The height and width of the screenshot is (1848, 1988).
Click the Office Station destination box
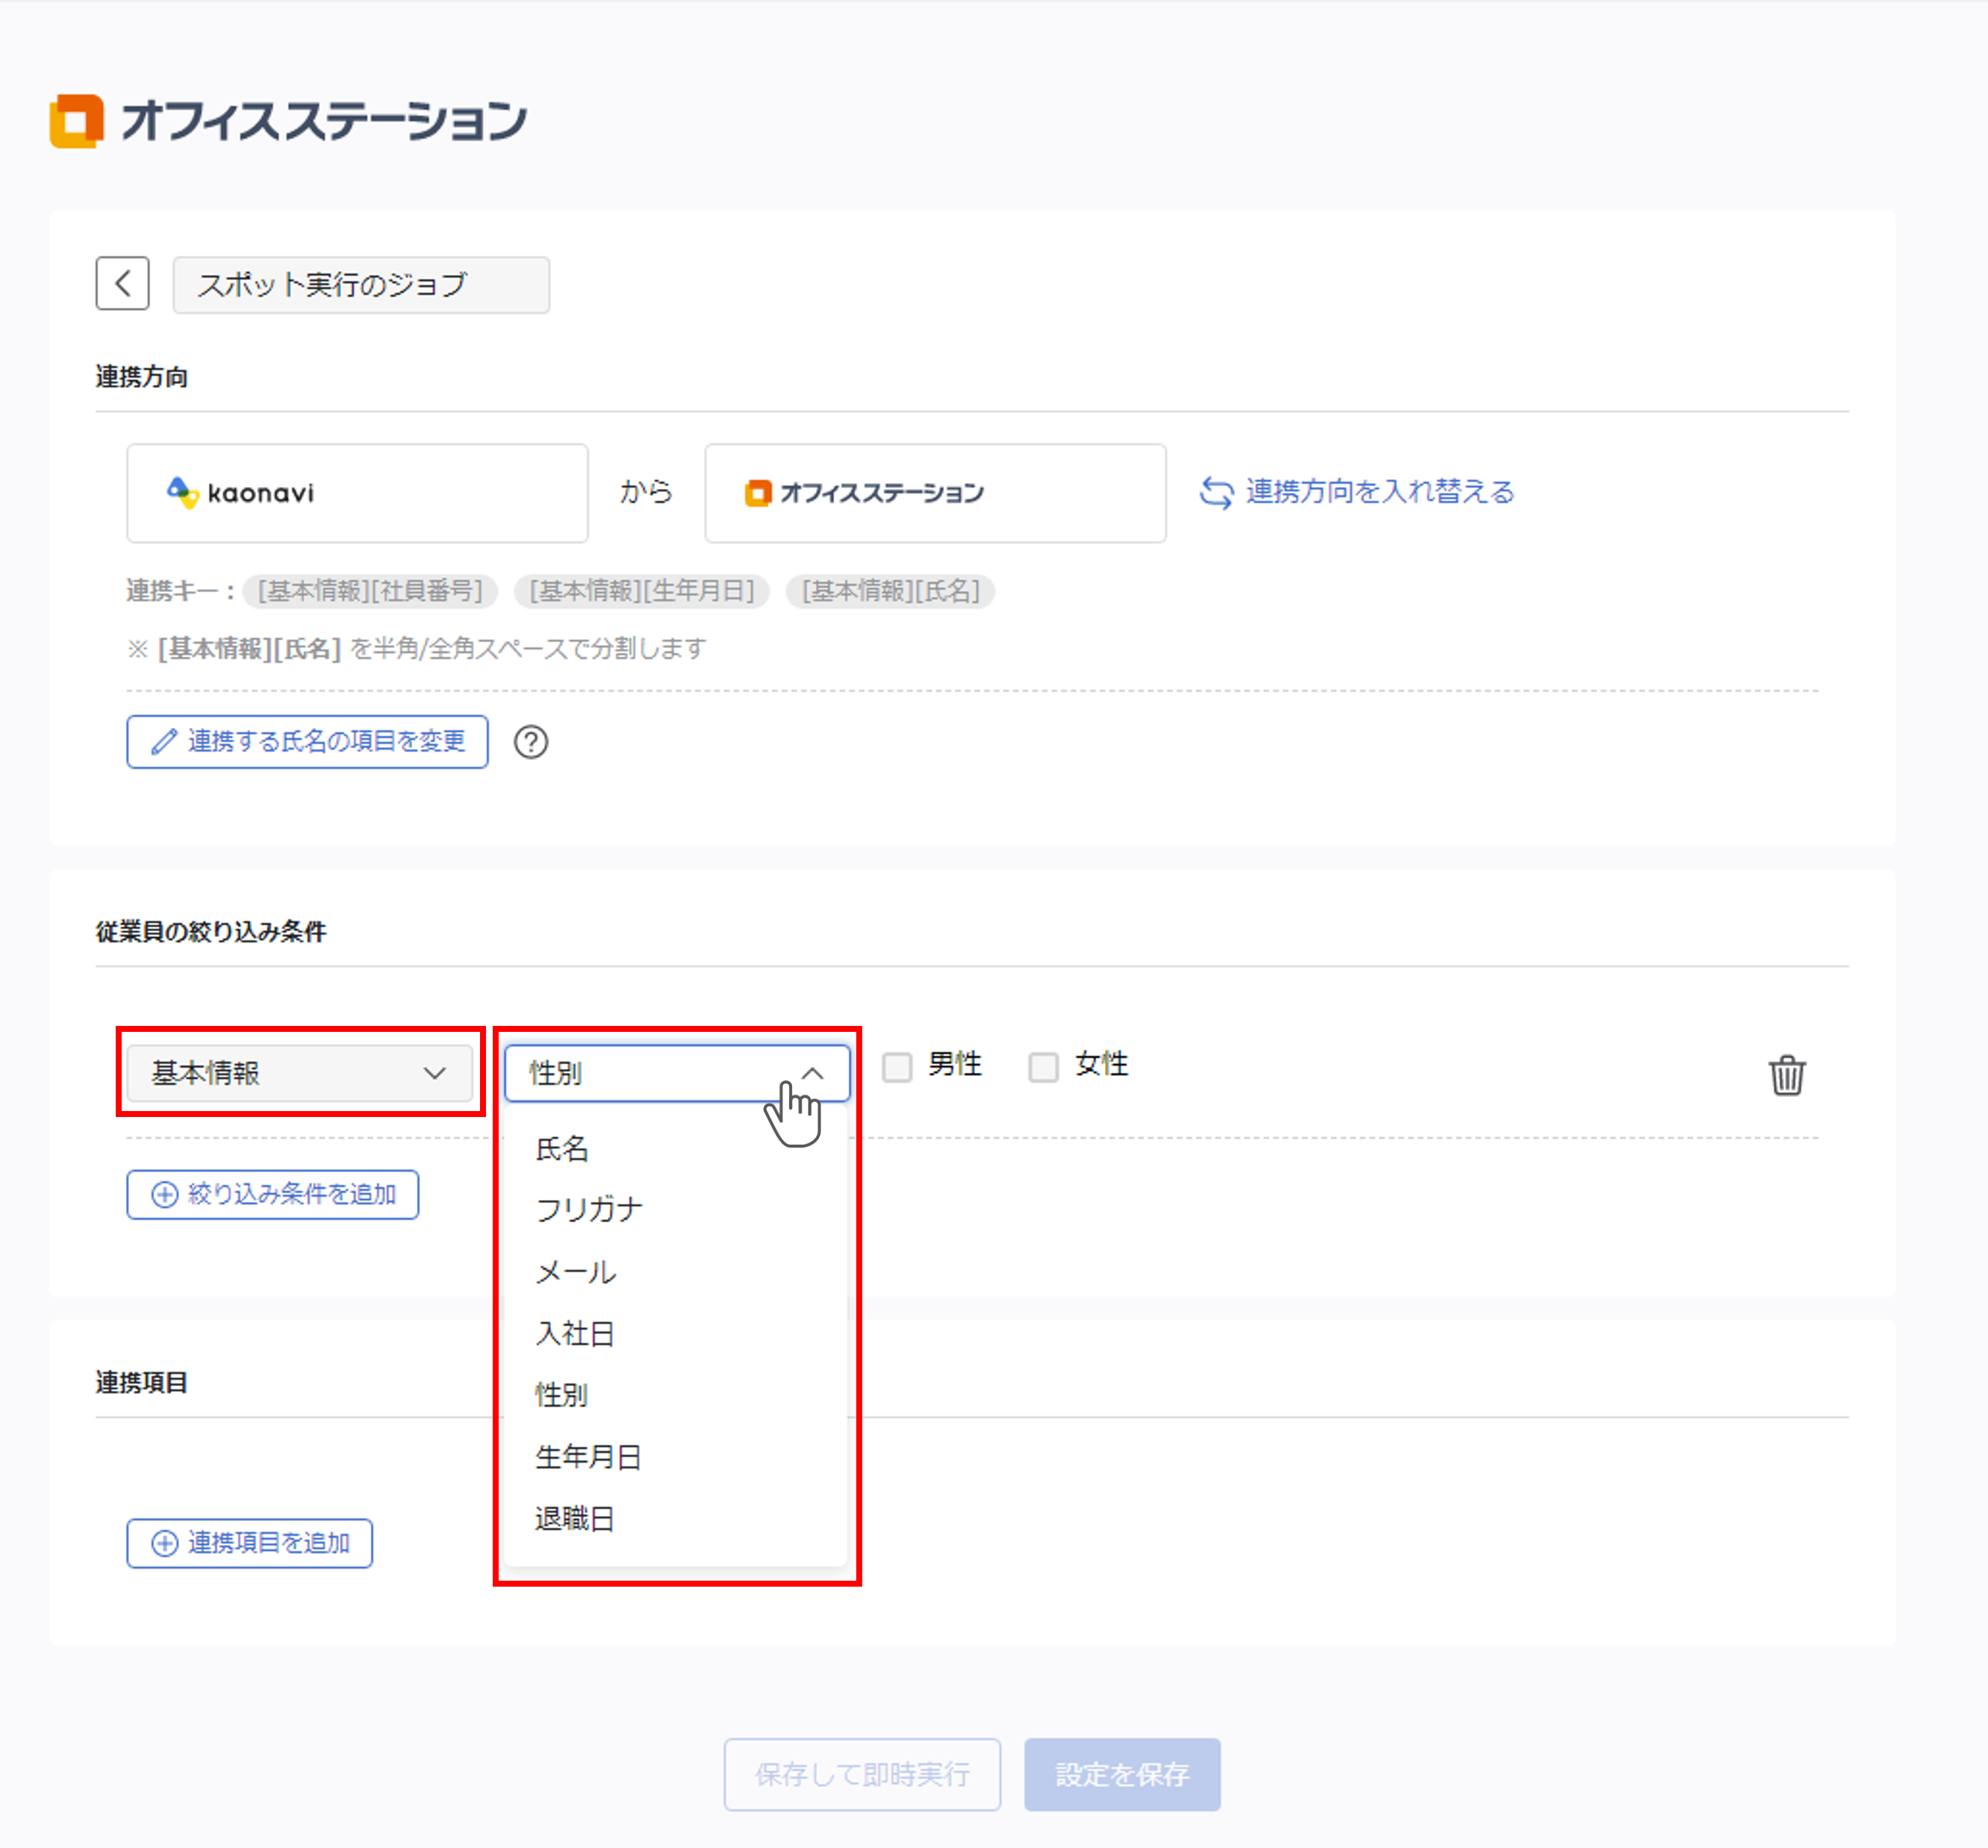(x=934, y=493)
